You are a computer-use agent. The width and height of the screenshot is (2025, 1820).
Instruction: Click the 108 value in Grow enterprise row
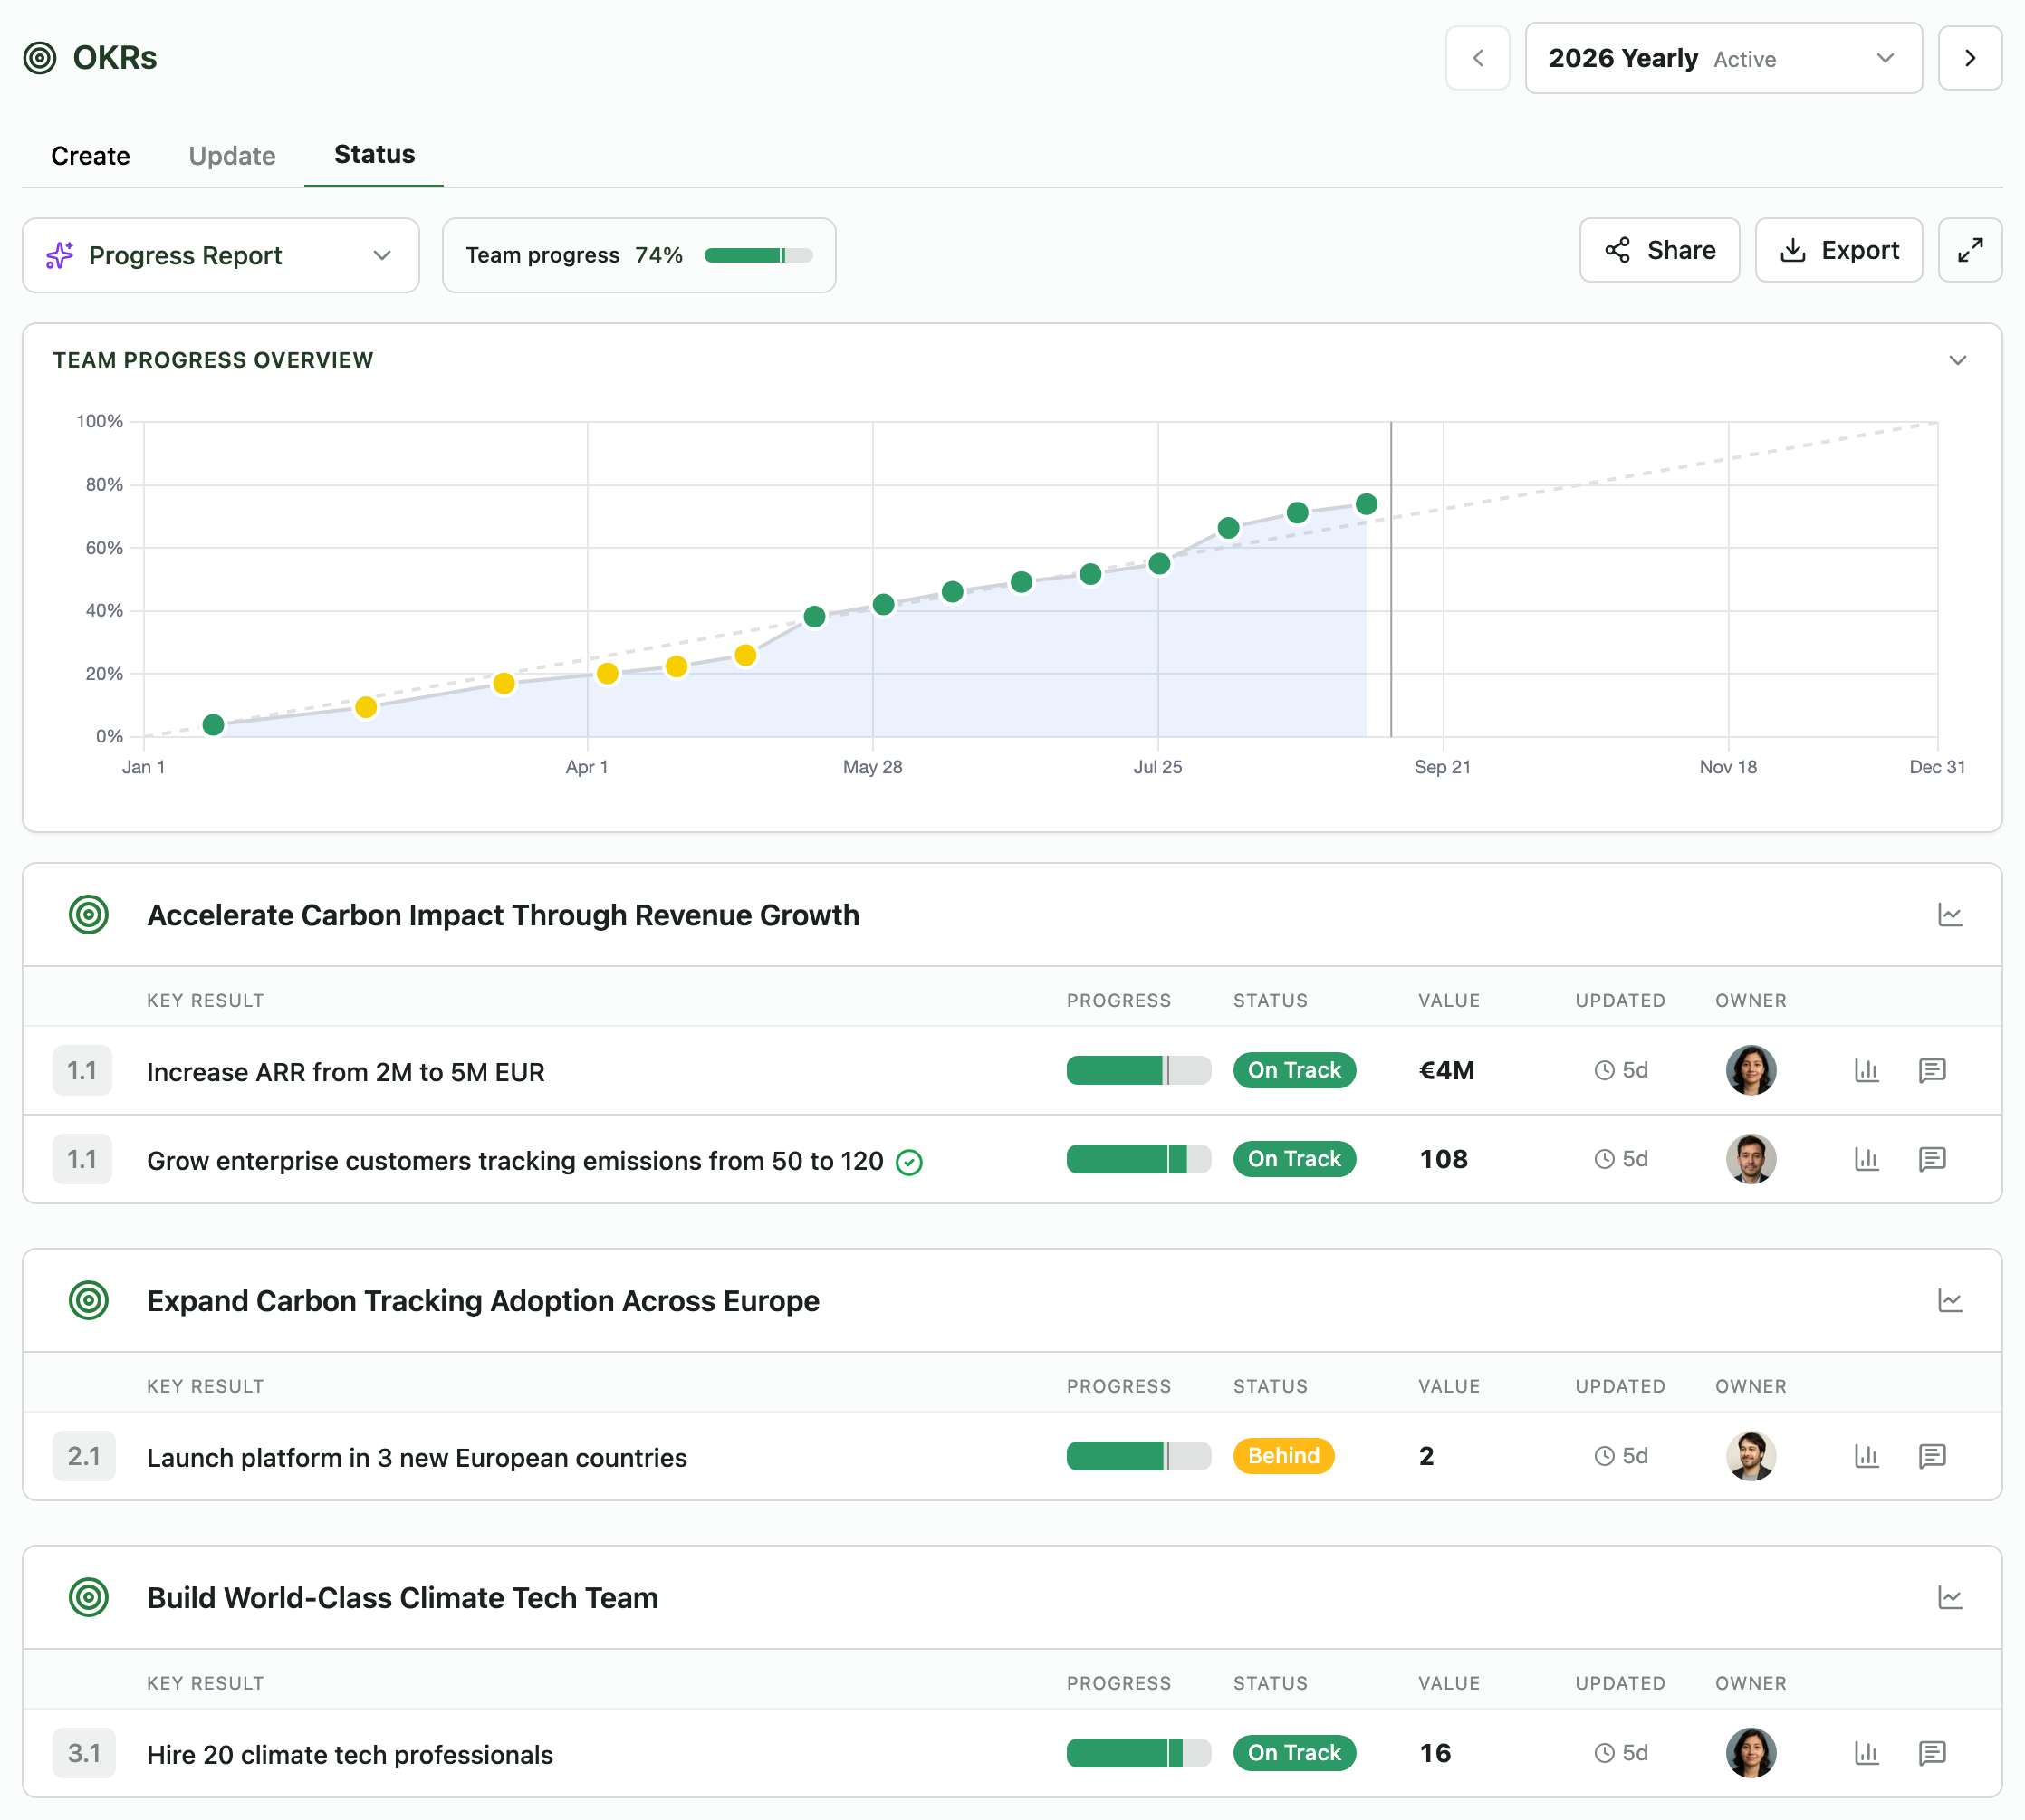point(1443,1159)
